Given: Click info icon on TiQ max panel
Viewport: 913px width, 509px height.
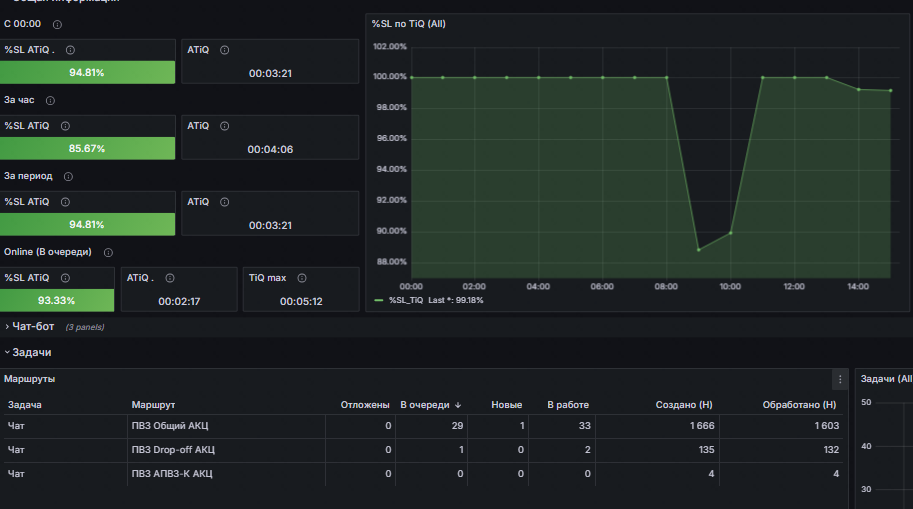Looking at the screenshot, I should pyautogui.click(x=302, y=278).
